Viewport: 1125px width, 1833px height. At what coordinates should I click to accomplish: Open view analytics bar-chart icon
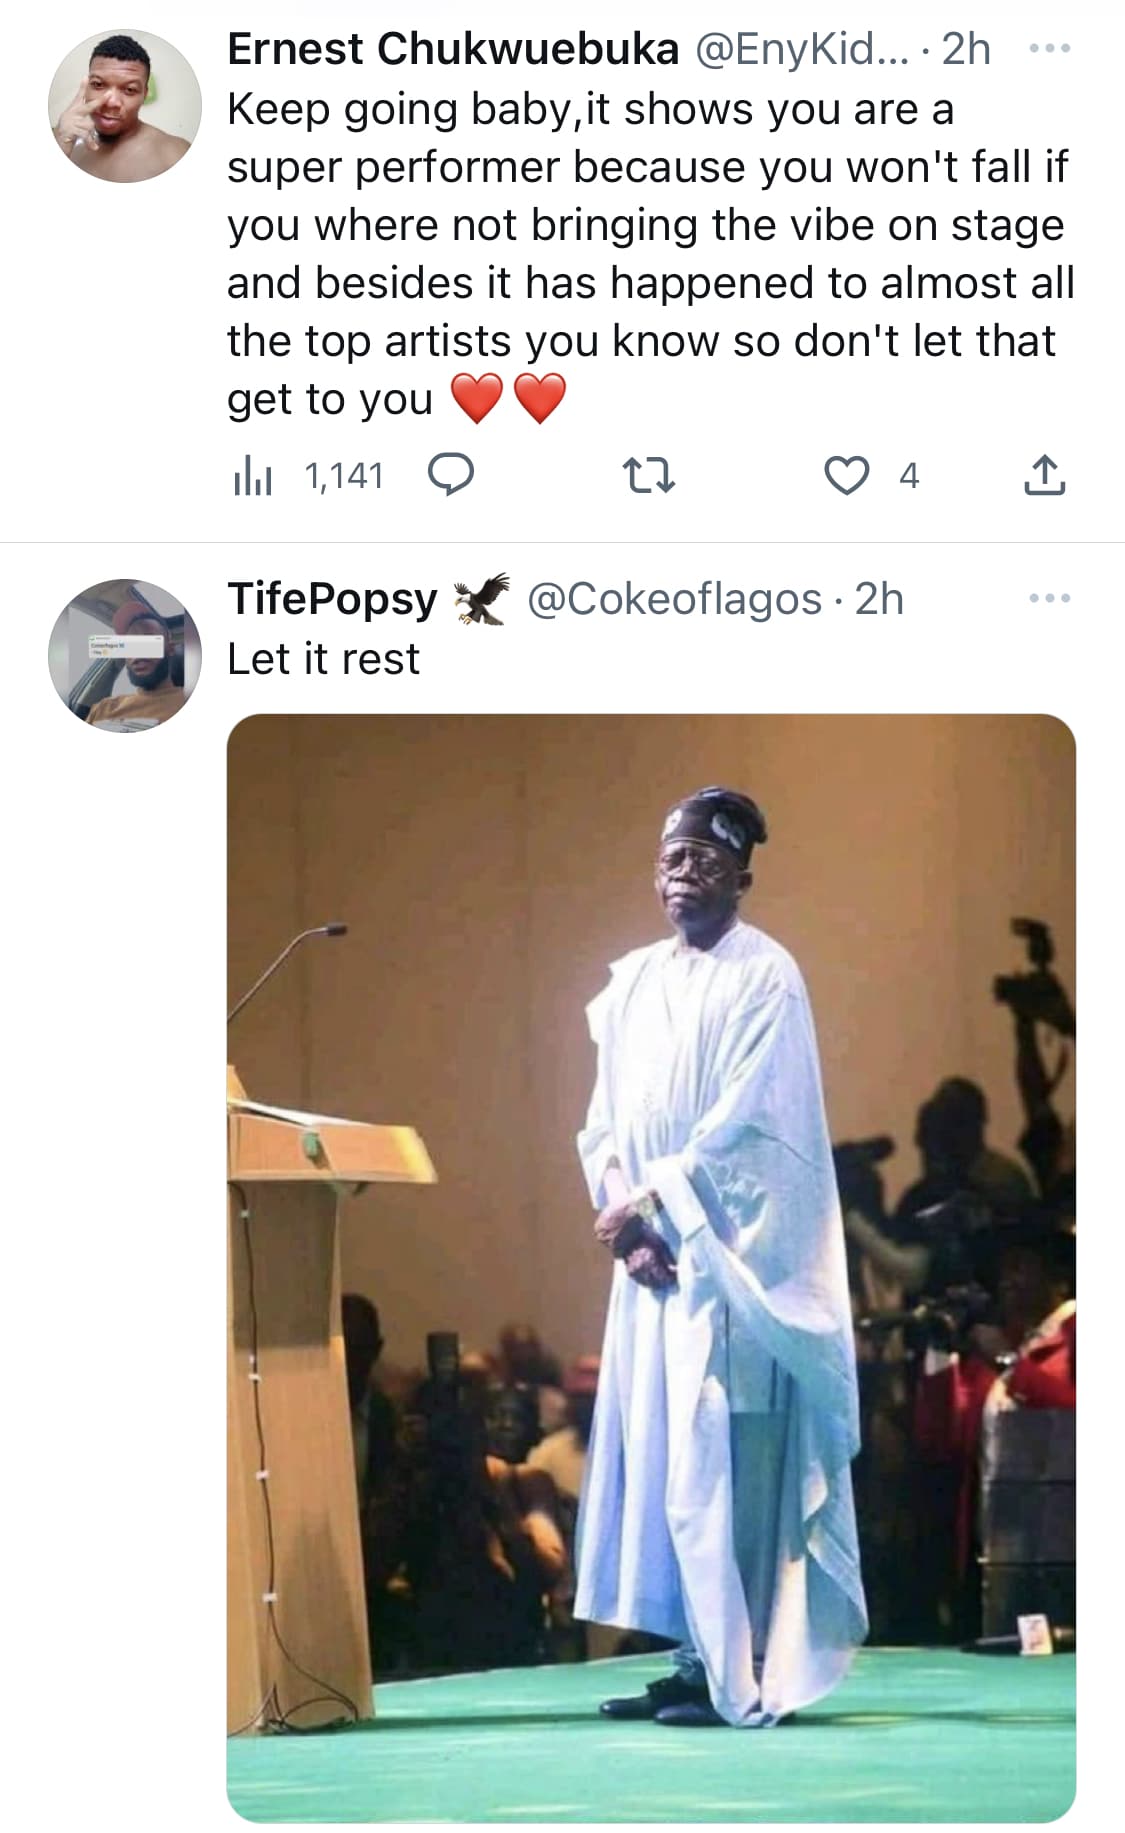point(252,476)
